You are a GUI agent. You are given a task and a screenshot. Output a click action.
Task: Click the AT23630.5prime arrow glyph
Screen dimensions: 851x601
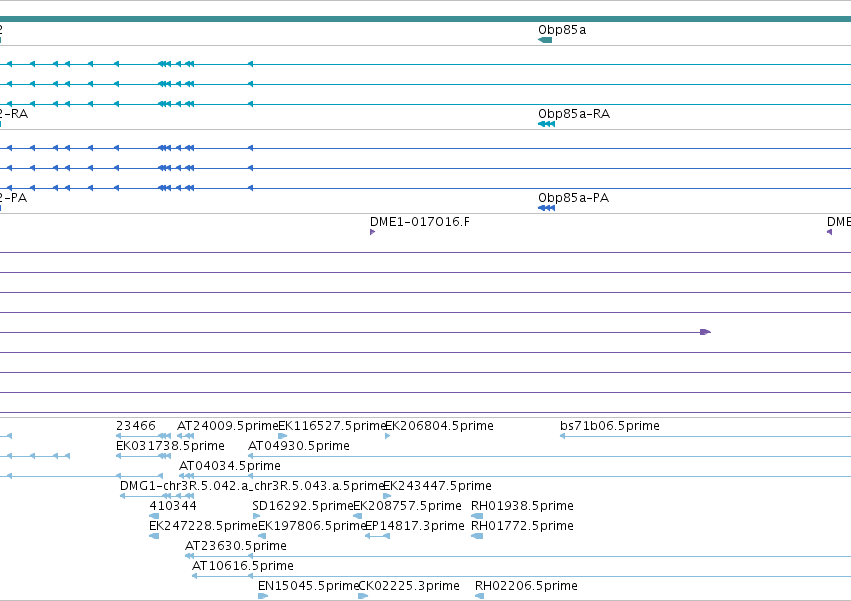(x=518, y=556)
